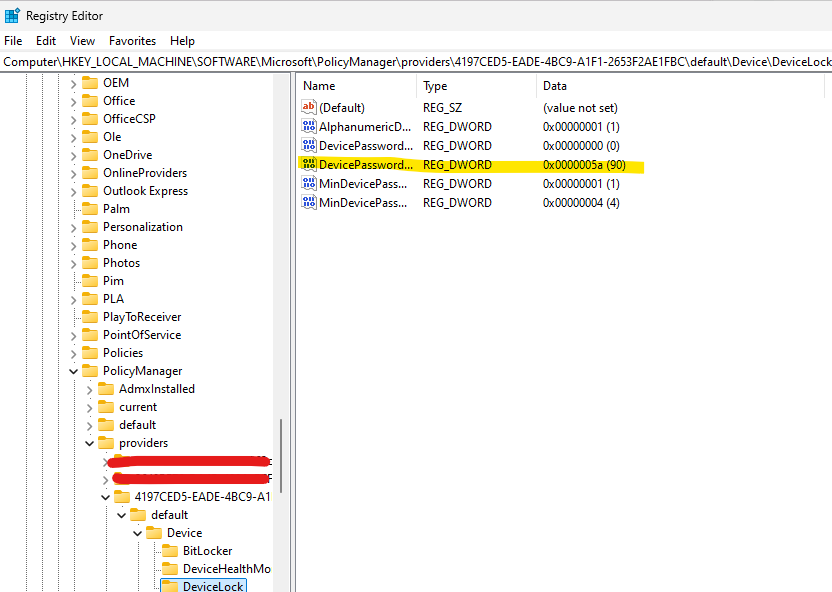Select the data value 0x00000000 (0)

581,146
